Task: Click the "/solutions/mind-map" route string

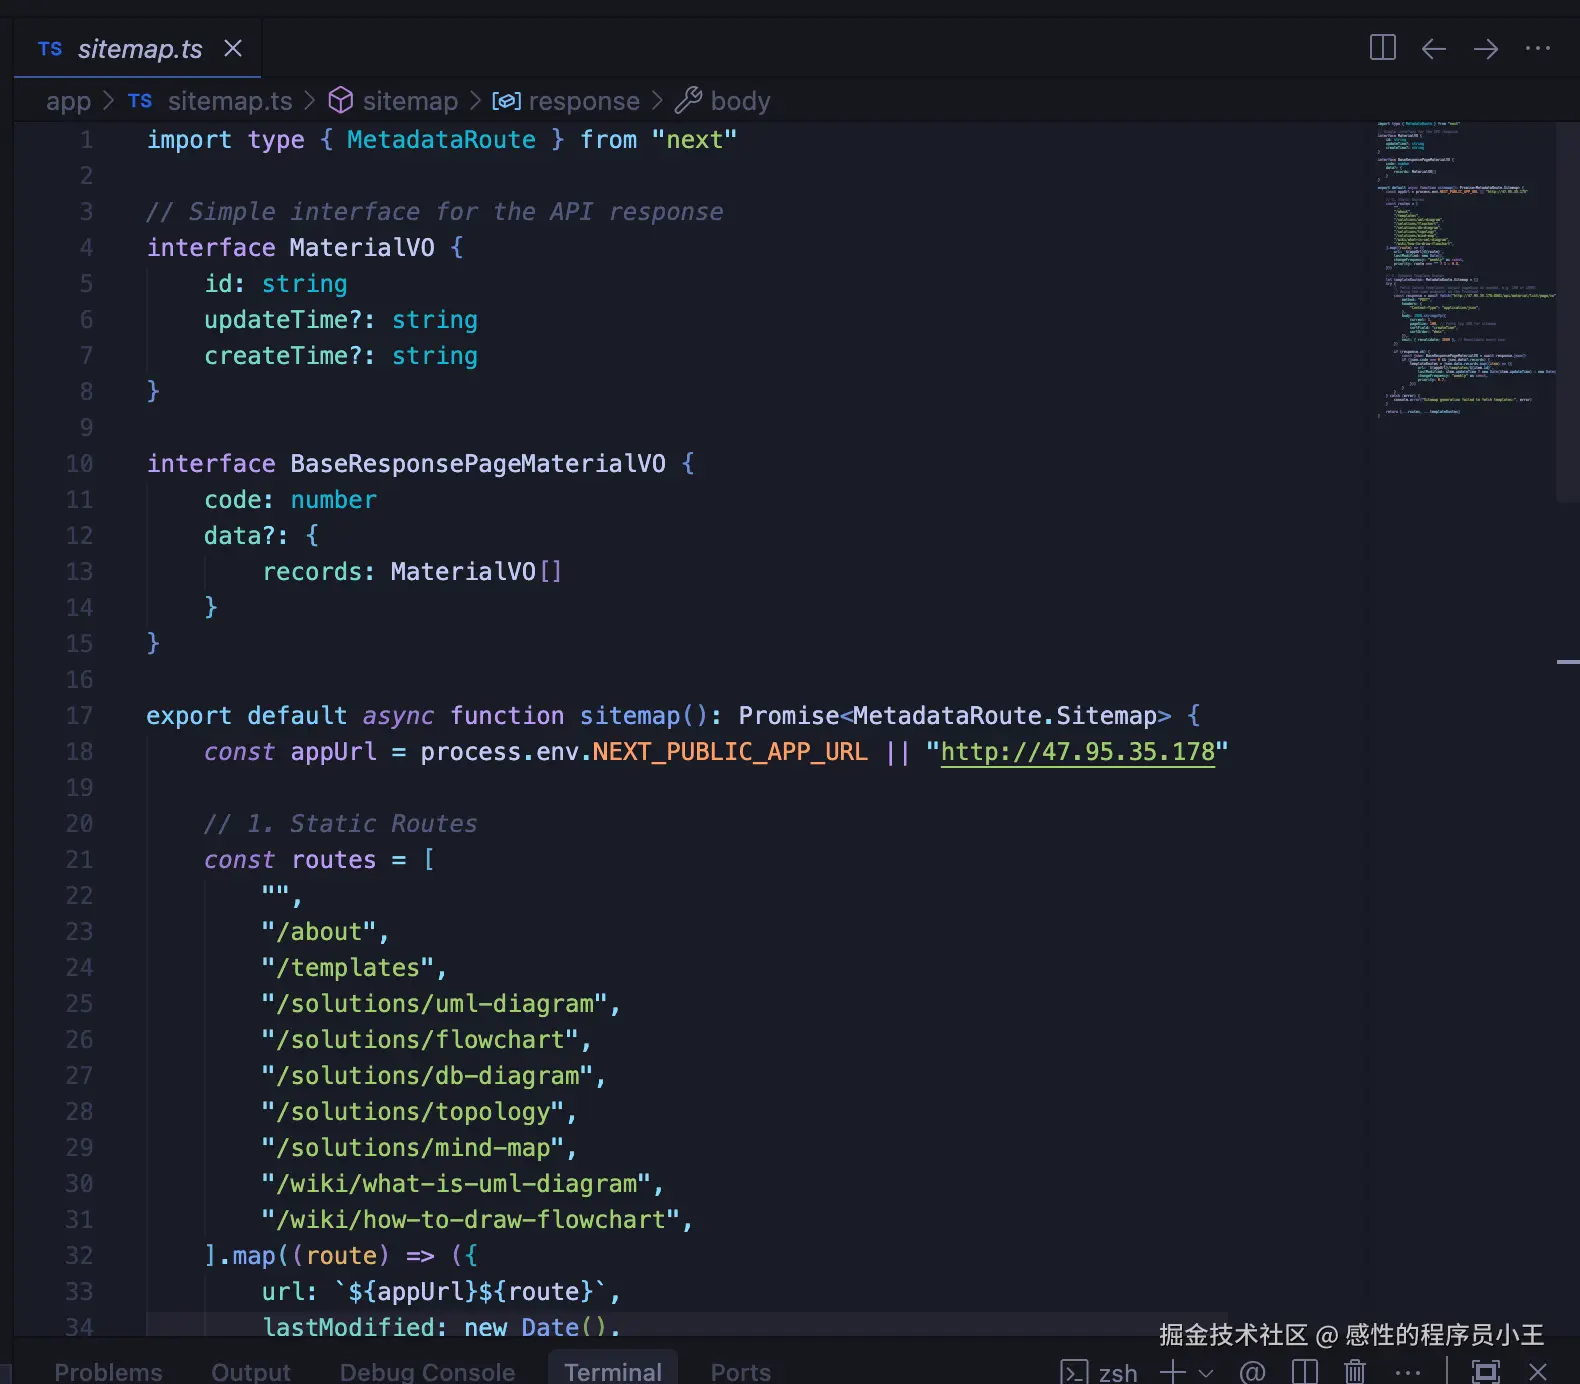Action: [x=413, y=1148]
